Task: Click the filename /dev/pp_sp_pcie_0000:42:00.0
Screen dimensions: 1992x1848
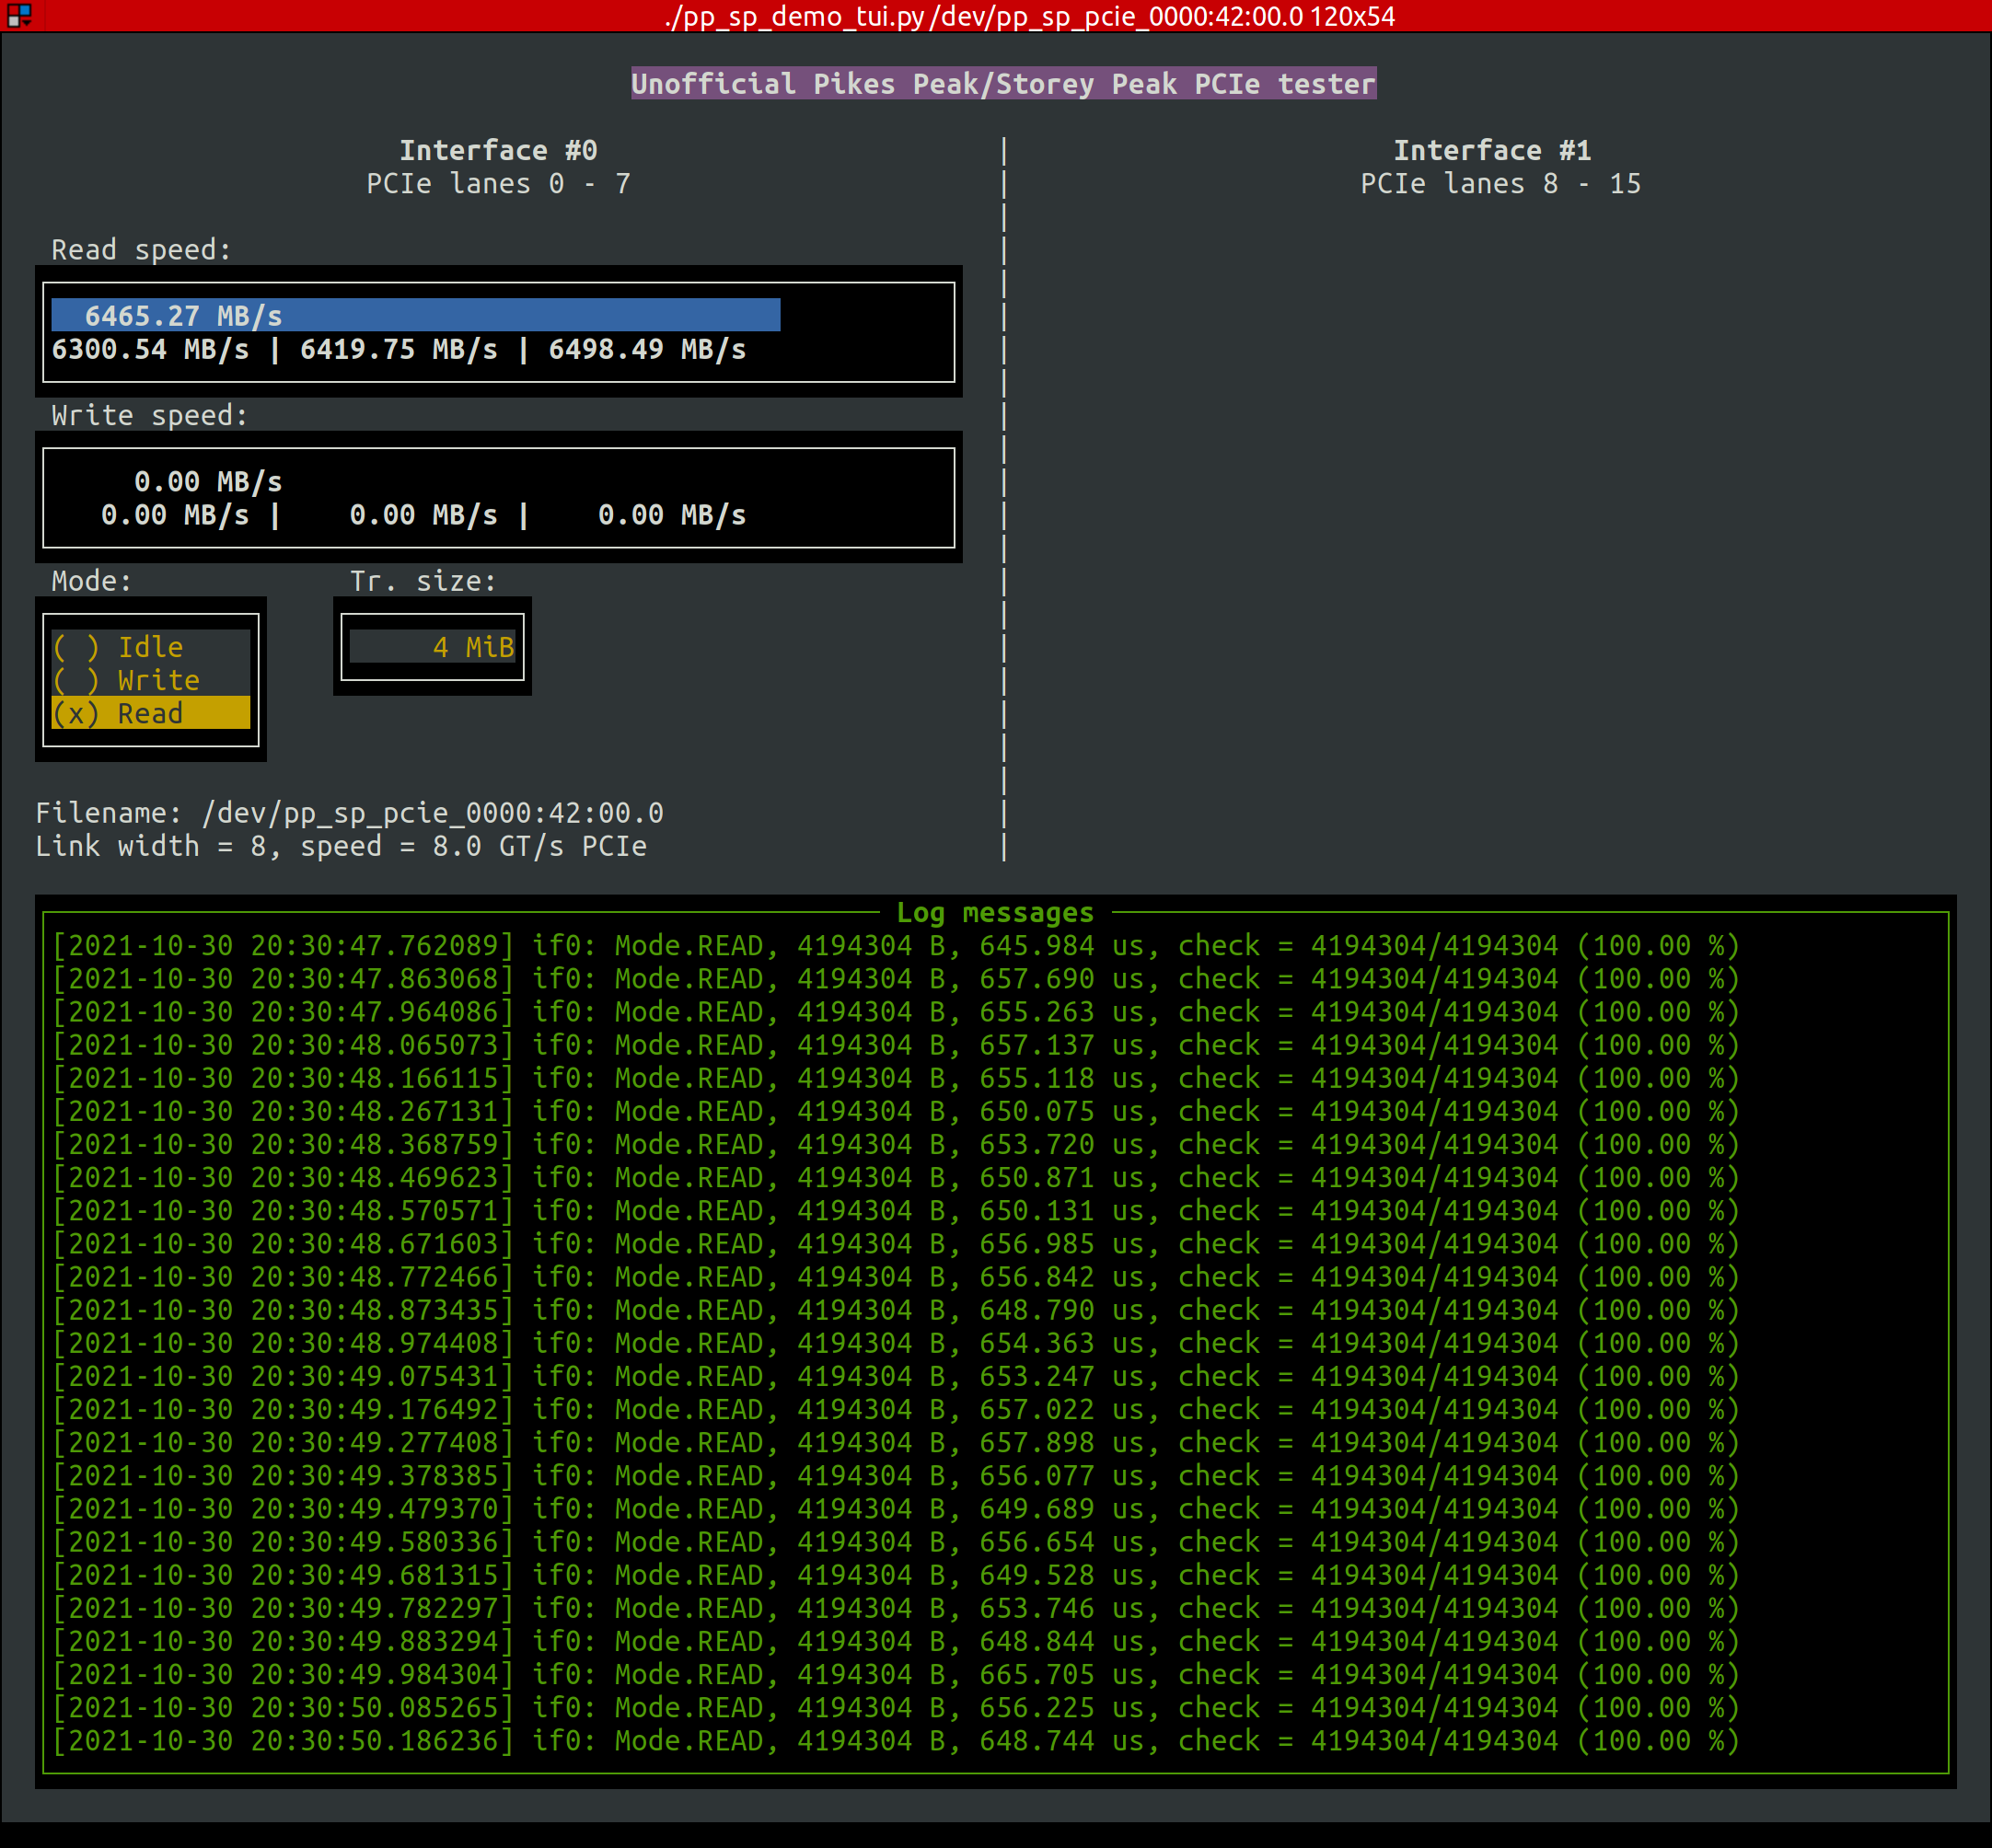Action: pos(433,812)
